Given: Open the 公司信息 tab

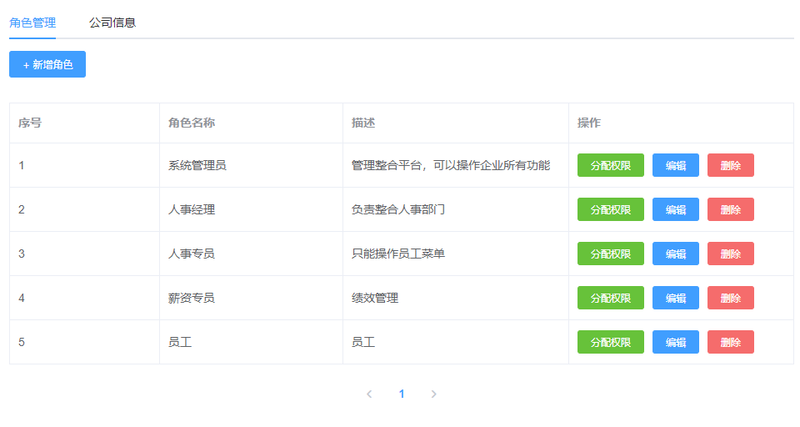Looking at the screenshot, I should pos(112,22).
